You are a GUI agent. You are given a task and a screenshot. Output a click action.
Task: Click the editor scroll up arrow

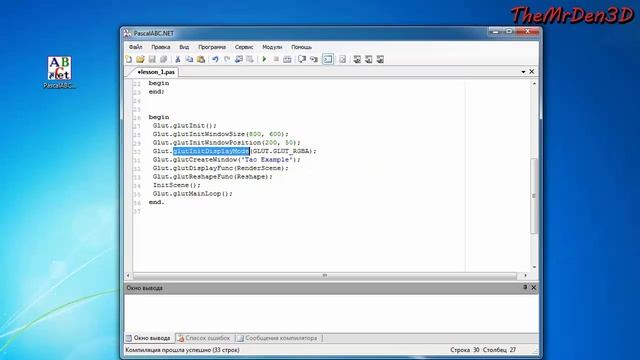pos(534,84)
